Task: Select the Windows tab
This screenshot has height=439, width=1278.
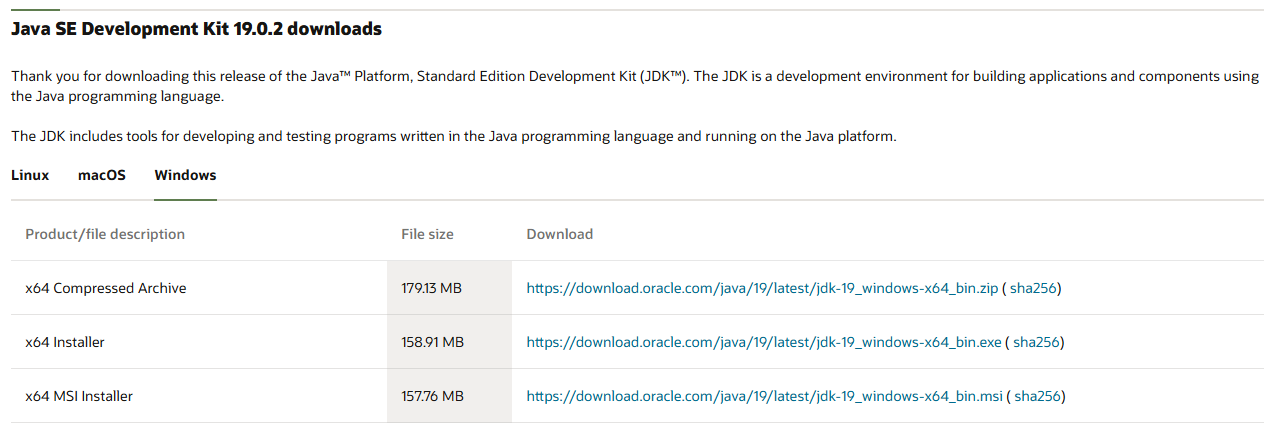Action: tap(185, 175)
